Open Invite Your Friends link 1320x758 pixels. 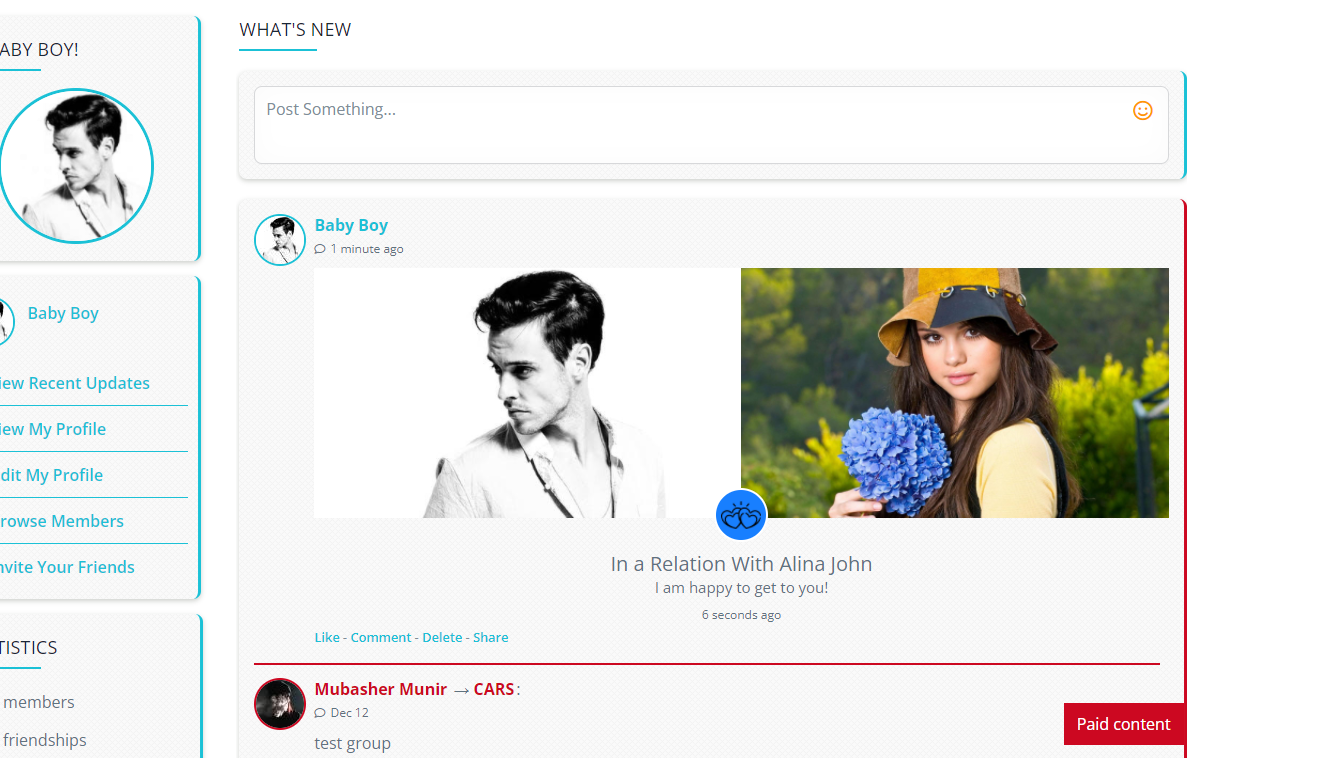[67, 567]
